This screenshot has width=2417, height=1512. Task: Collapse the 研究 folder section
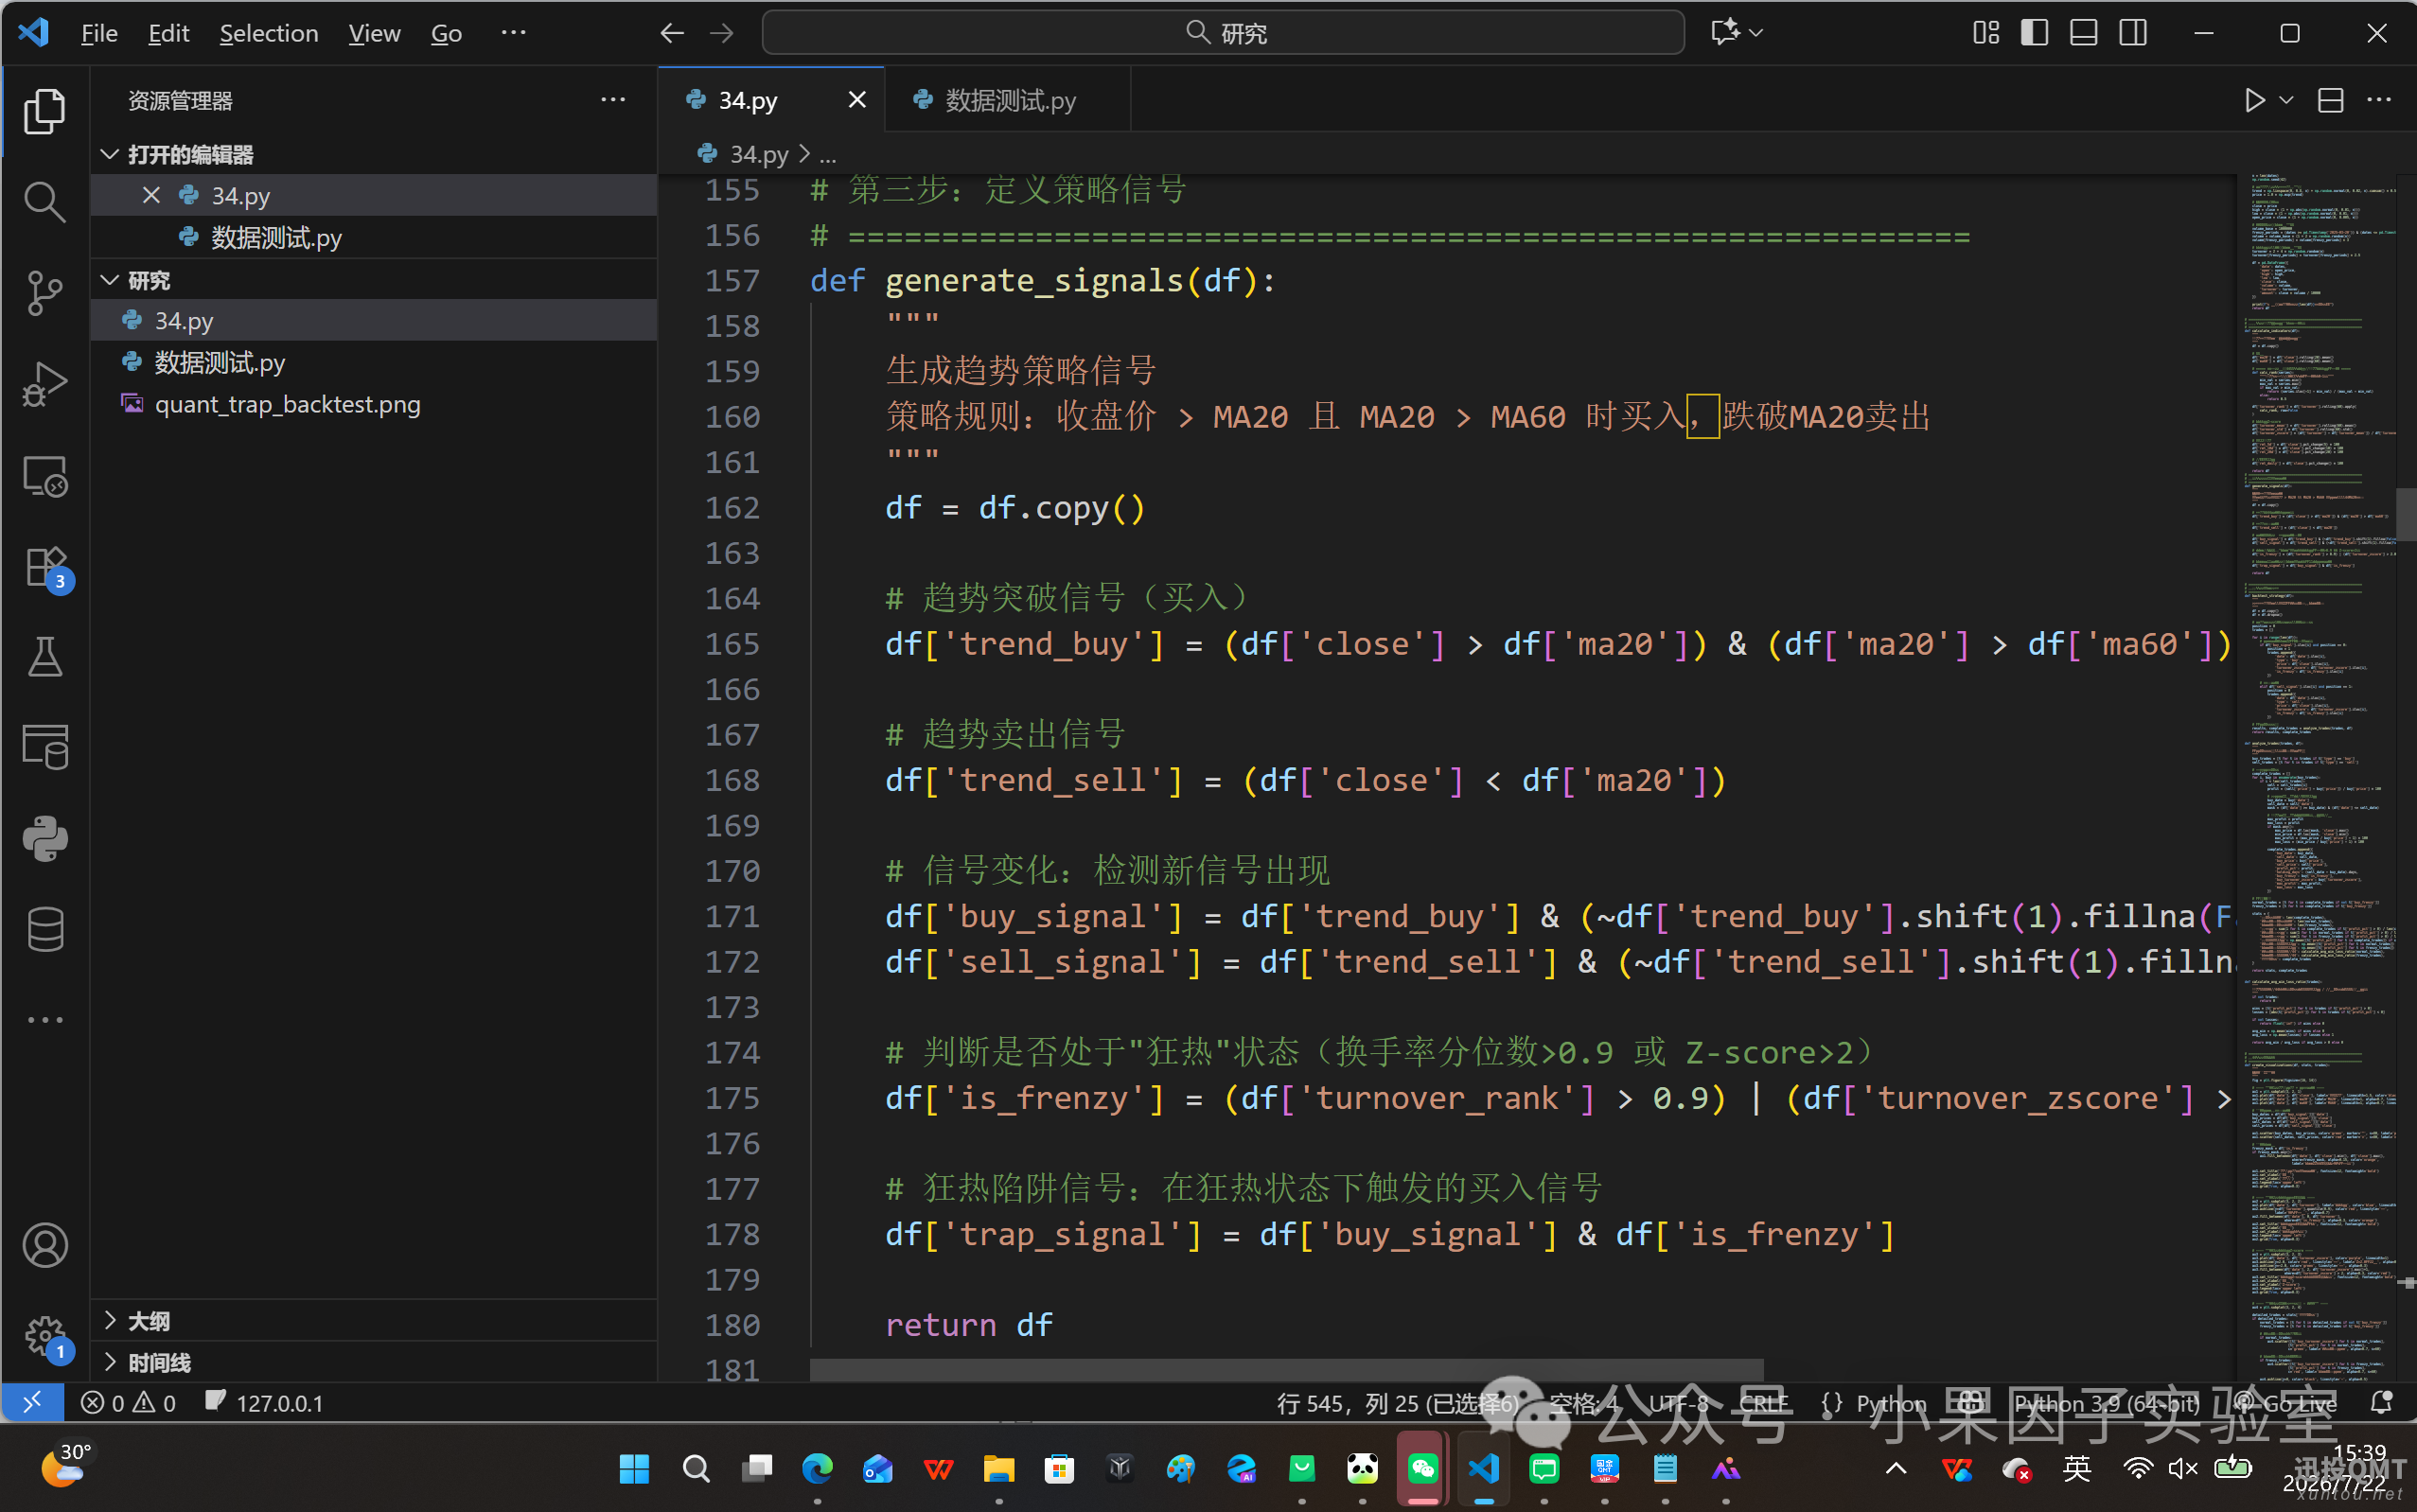coord(374,280)
